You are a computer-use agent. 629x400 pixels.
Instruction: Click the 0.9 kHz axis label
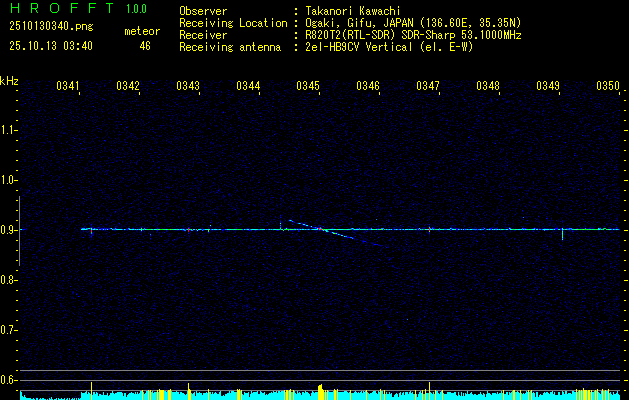(7, 230)
